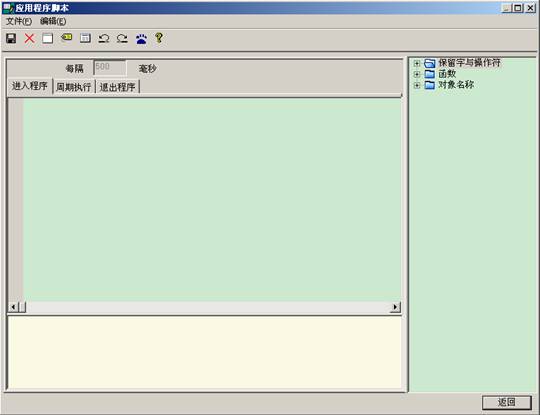The image size is (540, 415).
Task: Click the undo arrow icon
Action: 104,38
